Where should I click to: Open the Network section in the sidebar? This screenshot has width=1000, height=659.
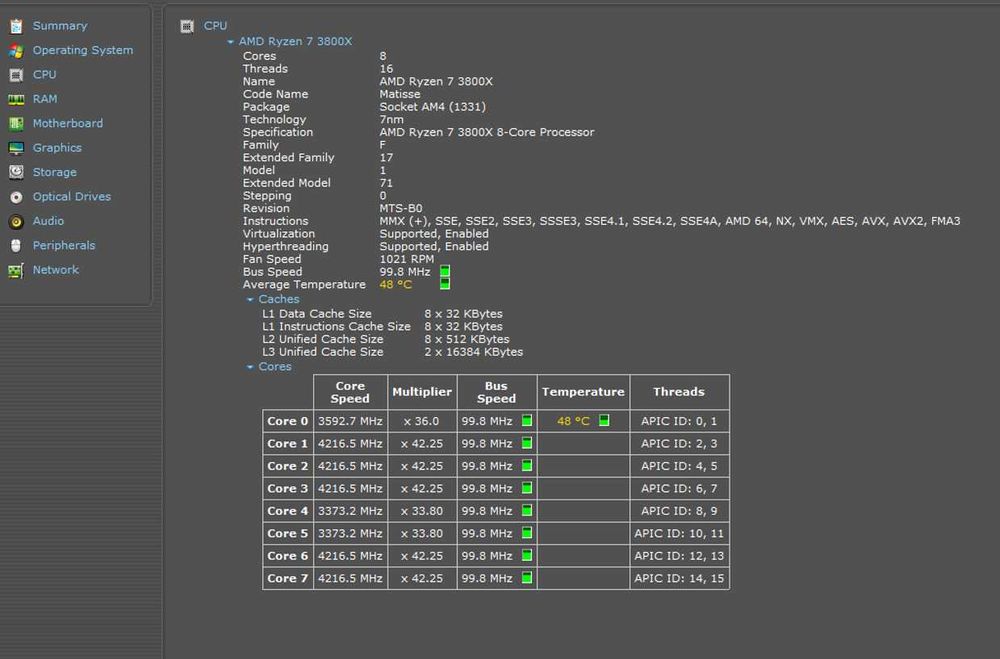point(56,270)
